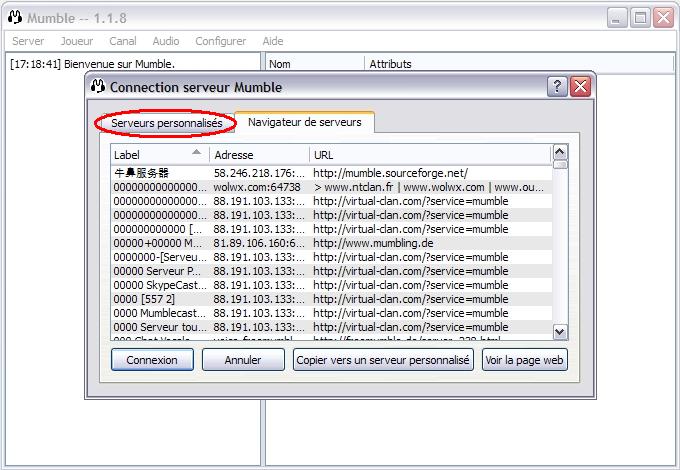
Task: Select the server with address 58.246.218.176
Action: coord(331,173)
